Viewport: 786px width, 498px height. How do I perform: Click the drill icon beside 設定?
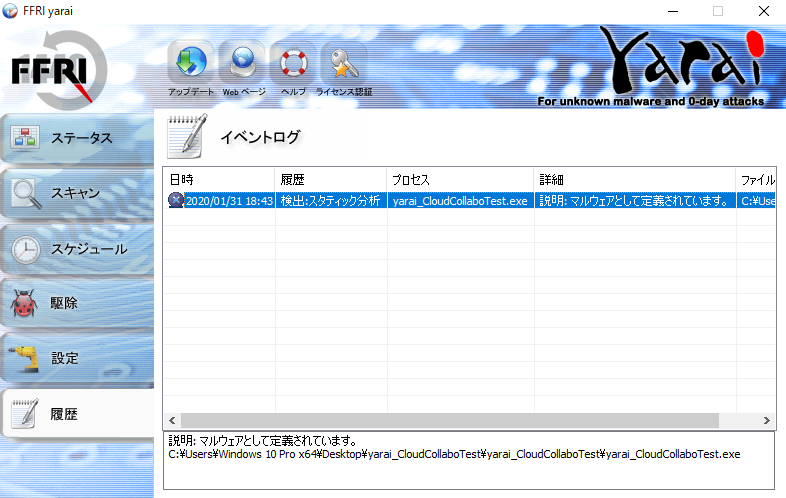click(26, 359)
